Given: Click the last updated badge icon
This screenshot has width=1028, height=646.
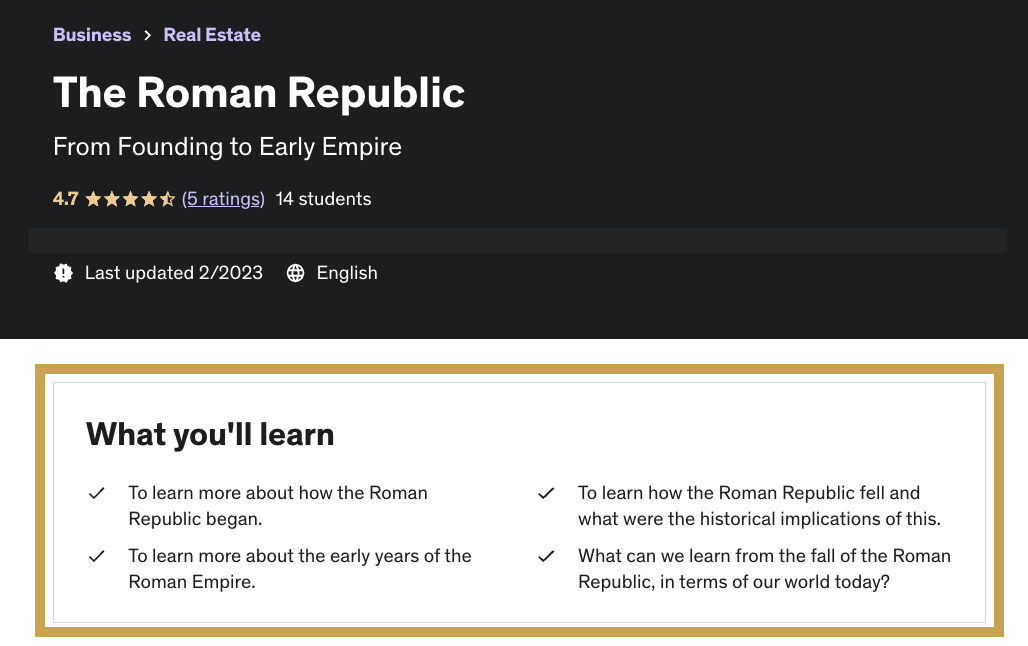Looking at the screenshot, I should click(x=64, y=273).
